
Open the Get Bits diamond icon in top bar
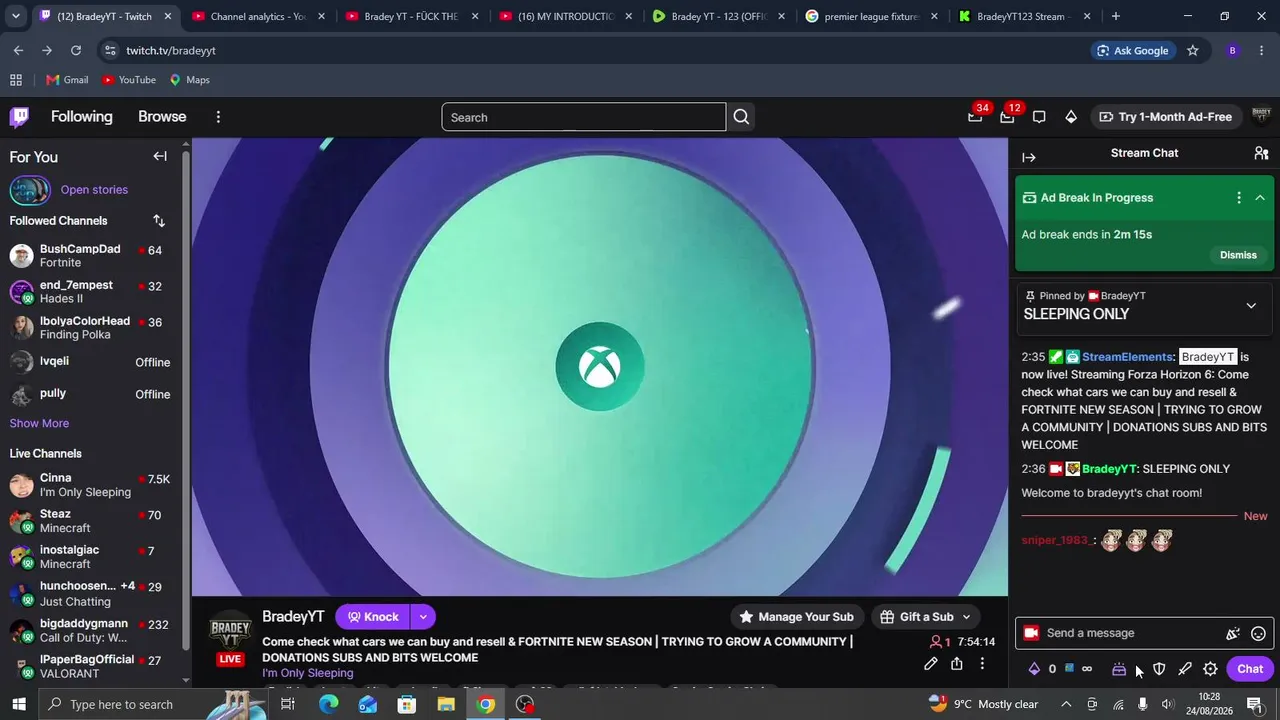pos(1071,117)
